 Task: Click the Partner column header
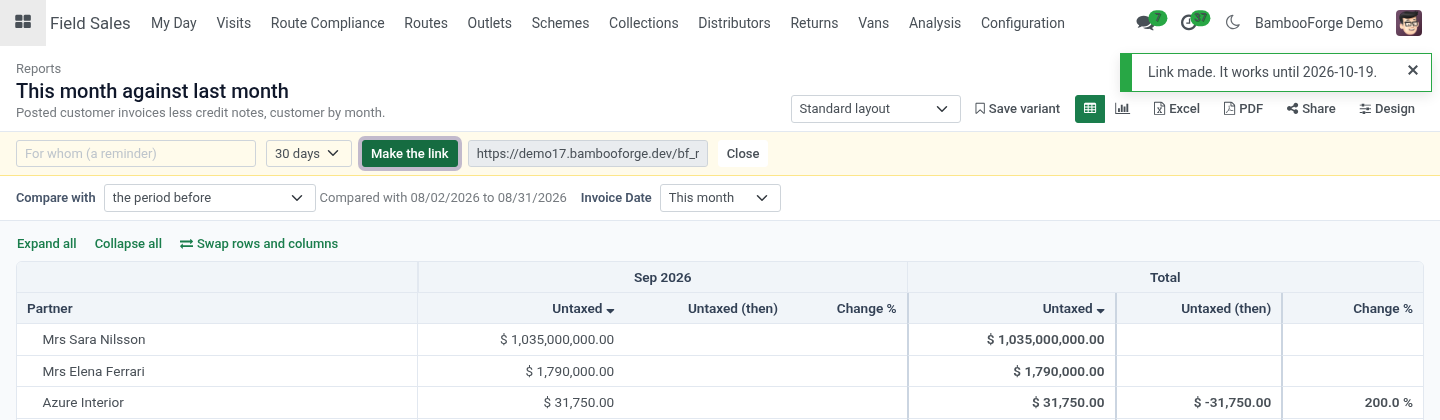217,309
